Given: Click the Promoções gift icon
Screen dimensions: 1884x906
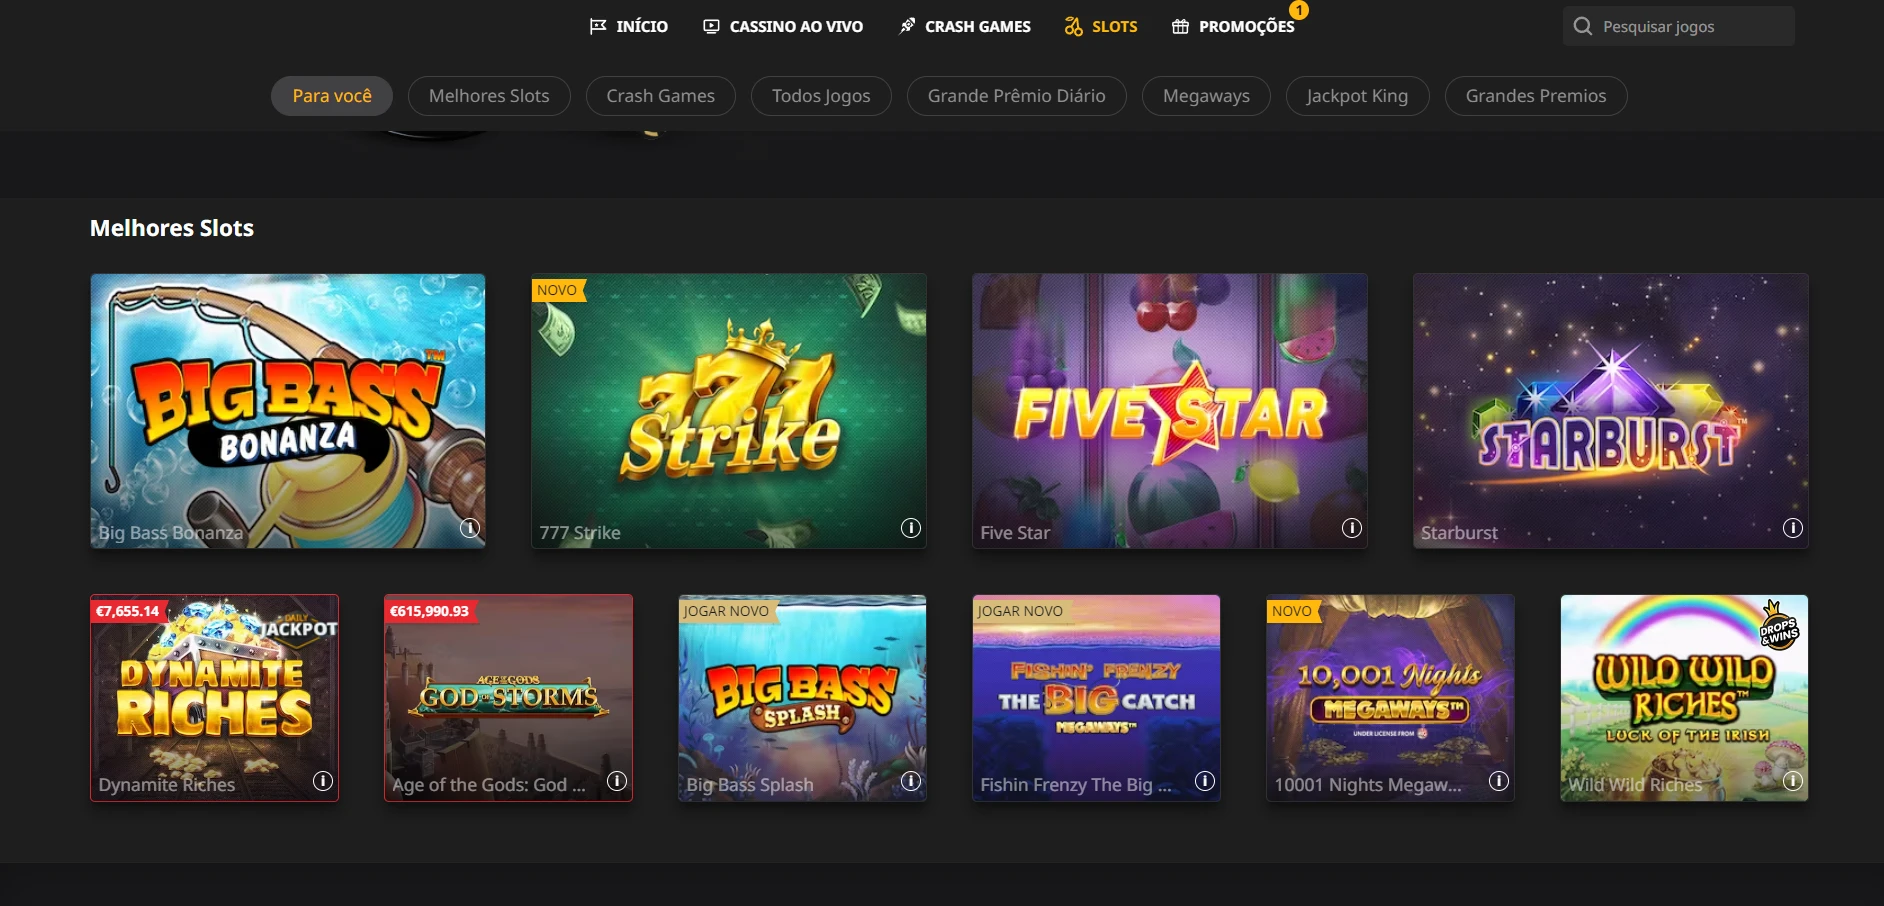Looking at the screenshot, I should click(x=1180, y=26).
